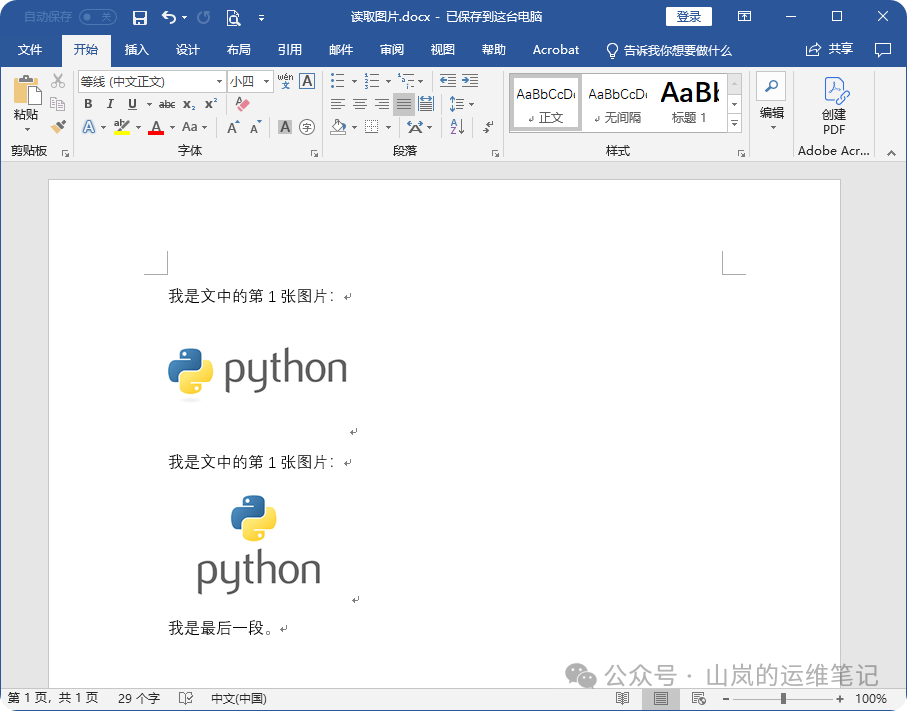
Task: Click the phonetic guide wén icon
Action: pos(285,81)
